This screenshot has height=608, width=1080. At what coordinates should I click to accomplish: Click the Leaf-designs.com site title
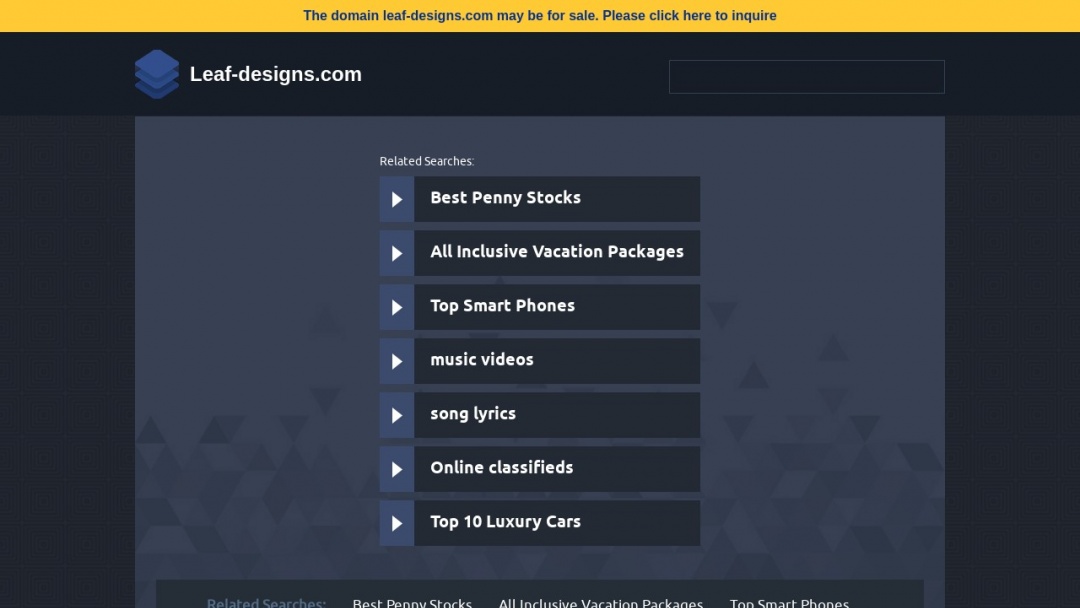coord(276,74)
